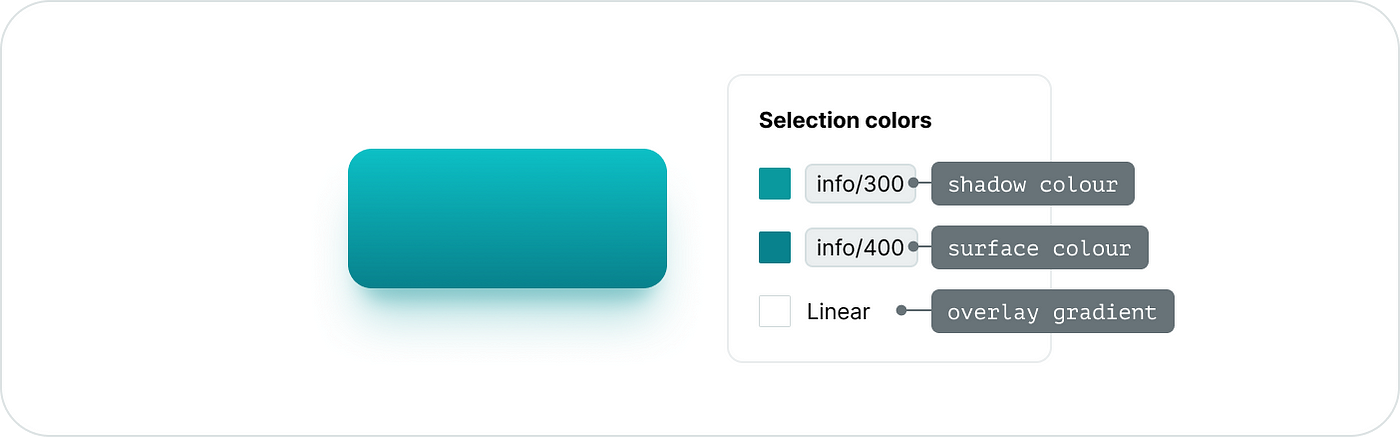Screen dimensions: 1400x437
Task: Pick the white Linear gradient swatch
Action: pos(775,311)
